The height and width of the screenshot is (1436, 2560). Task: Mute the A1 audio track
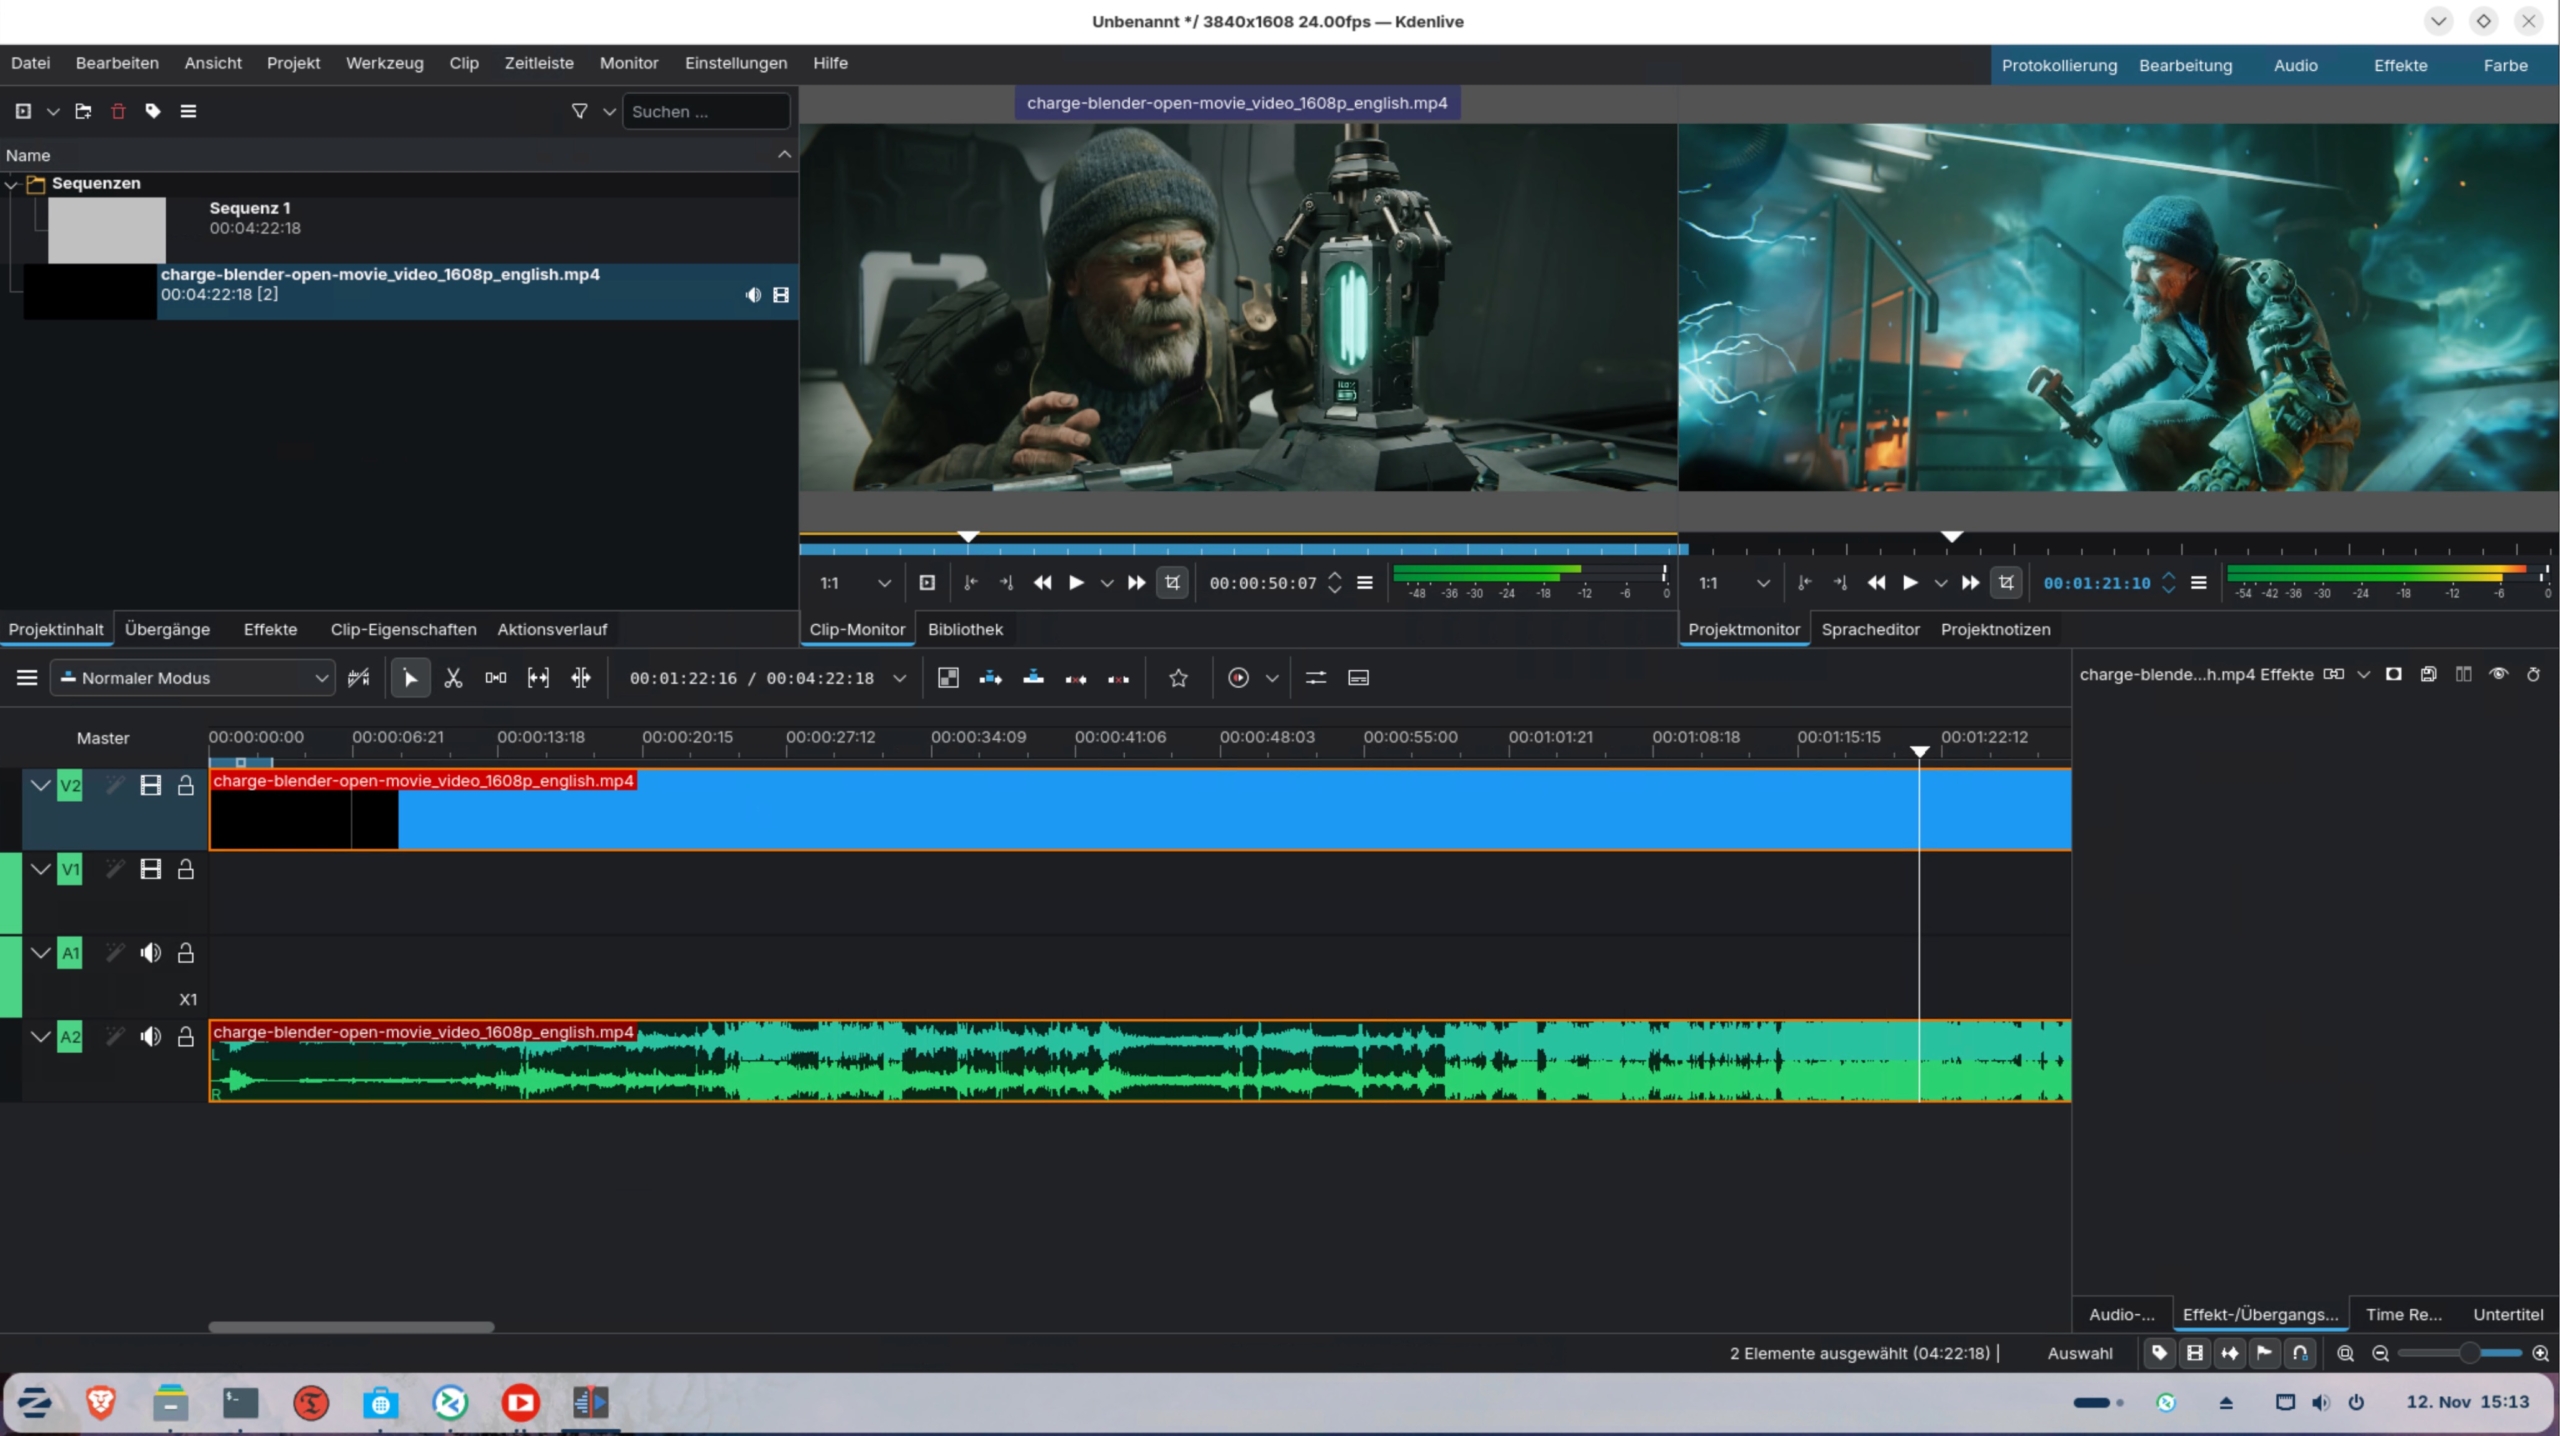click(150, 953)
